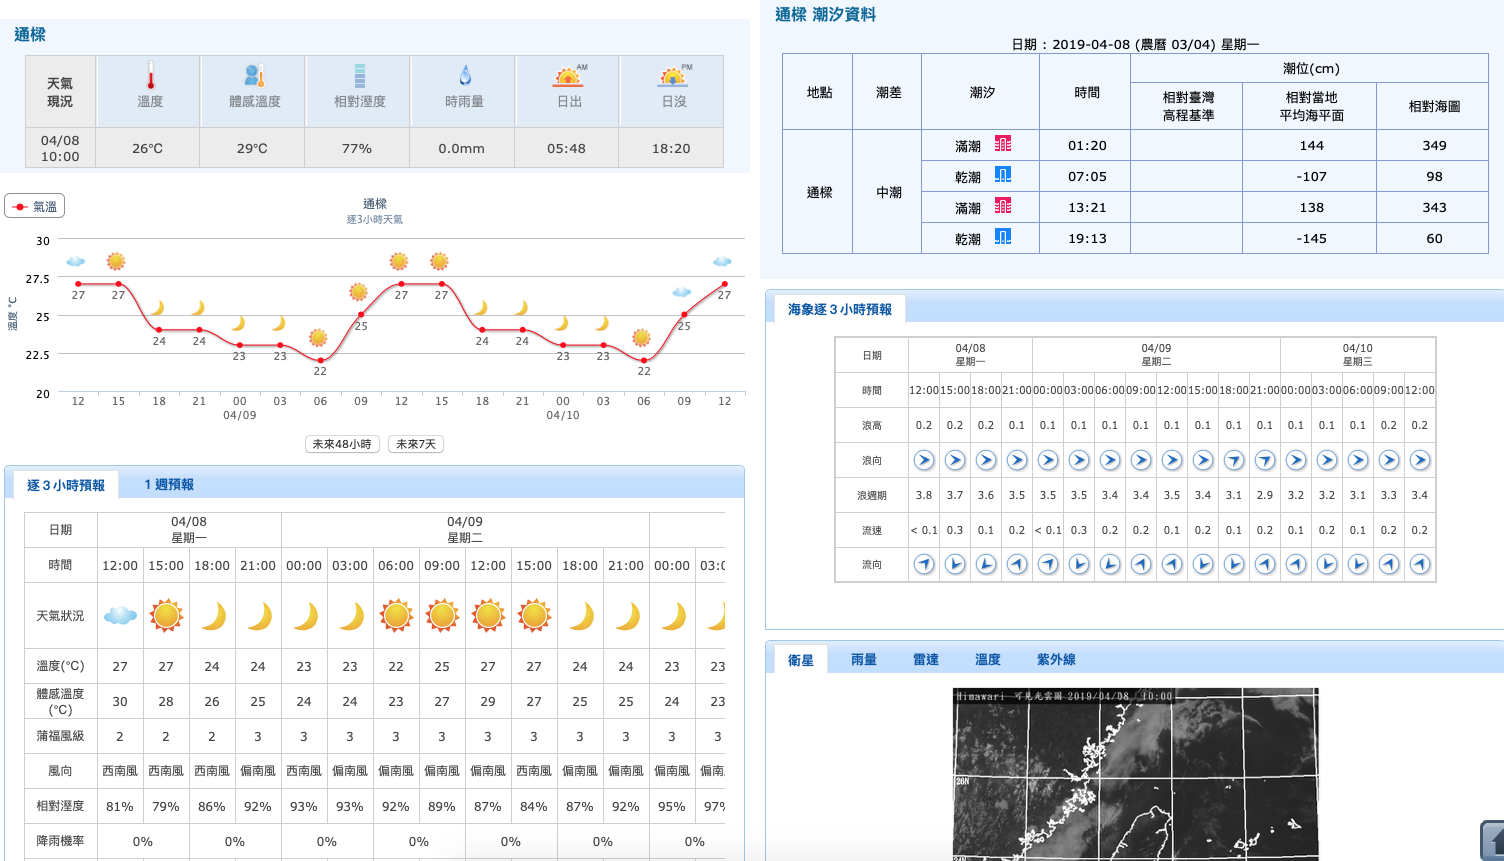Select the 27° chart point at 12 on 04/09
Viewport: 1504px width, 861px height.
pyautogui.click(x=401, y=284)
